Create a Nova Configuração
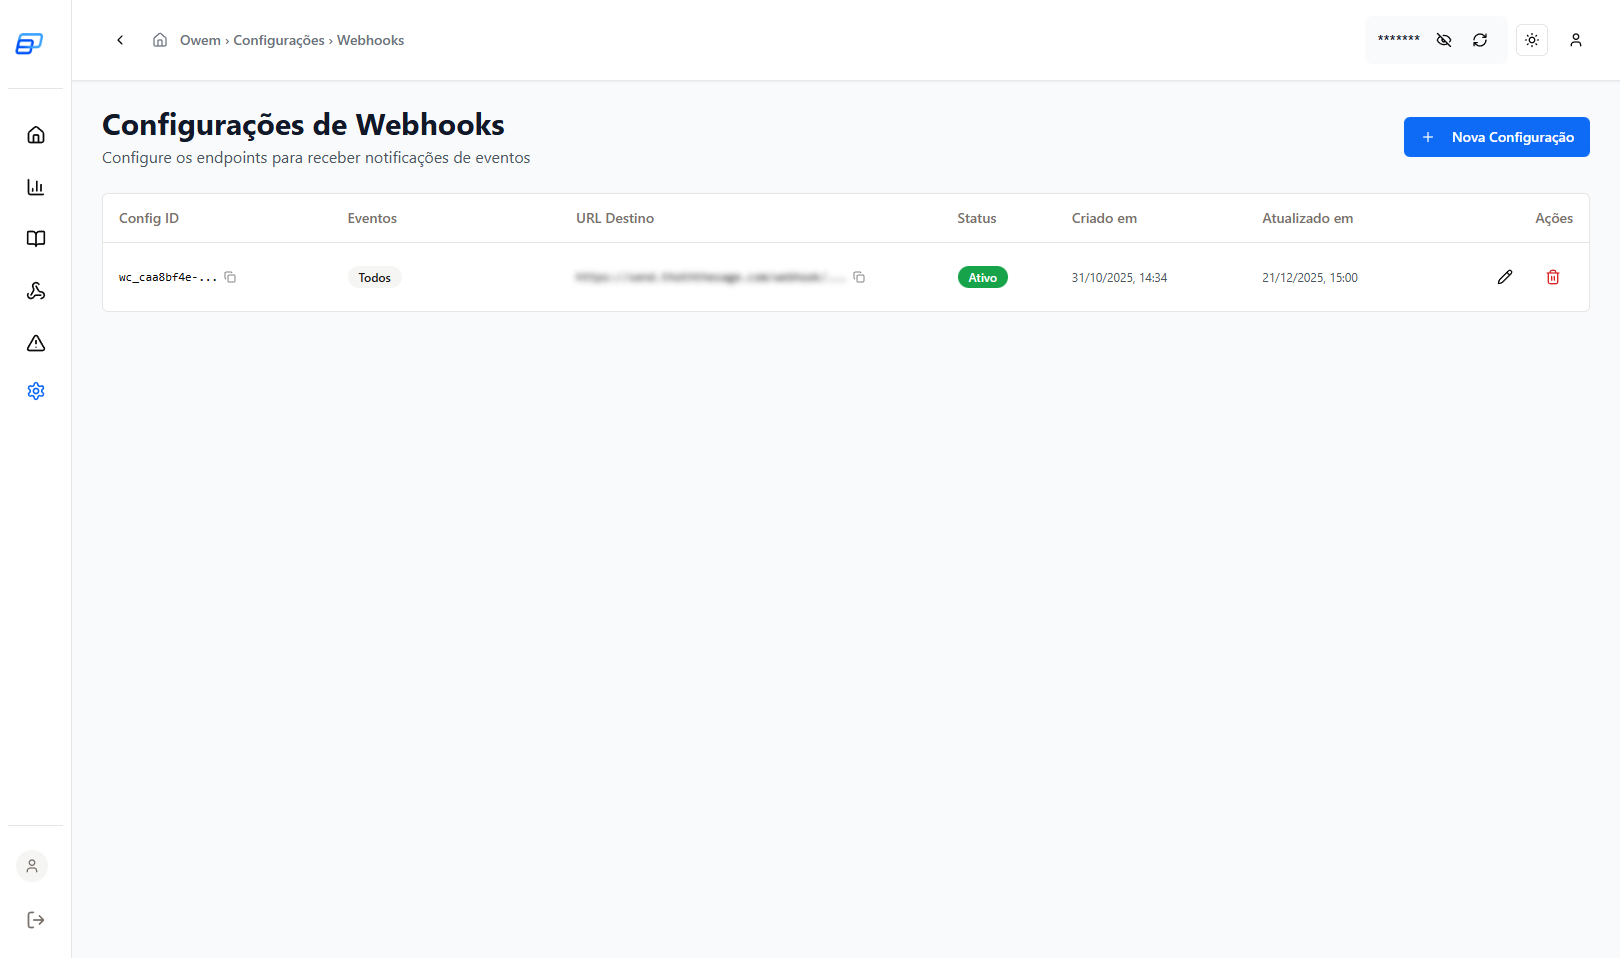Screen dimensions: 1620x958 [1496, 137]
